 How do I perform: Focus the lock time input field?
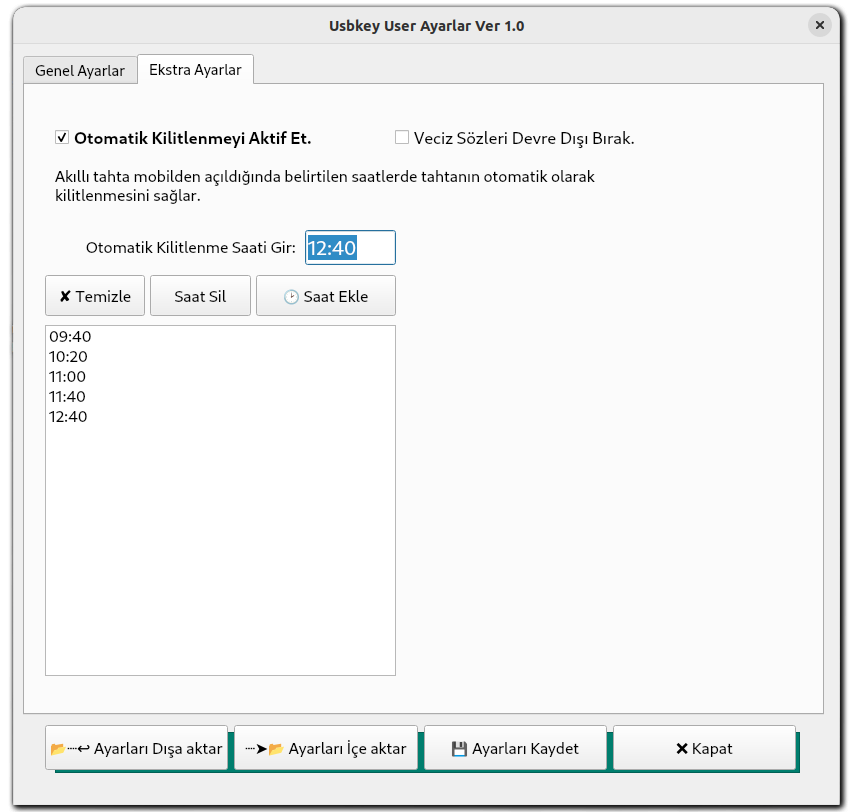pos(350,248)
